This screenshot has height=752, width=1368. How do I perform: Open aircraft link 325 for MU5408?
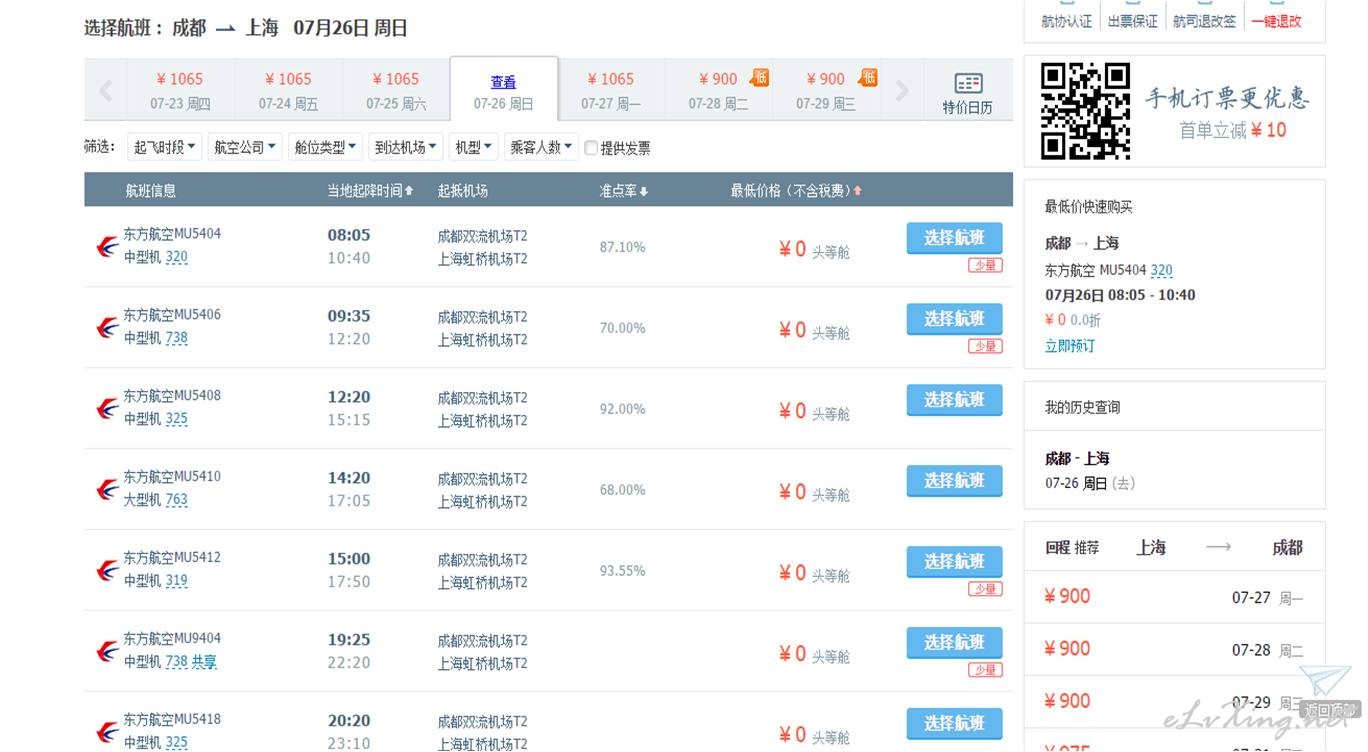coord(176,419)
